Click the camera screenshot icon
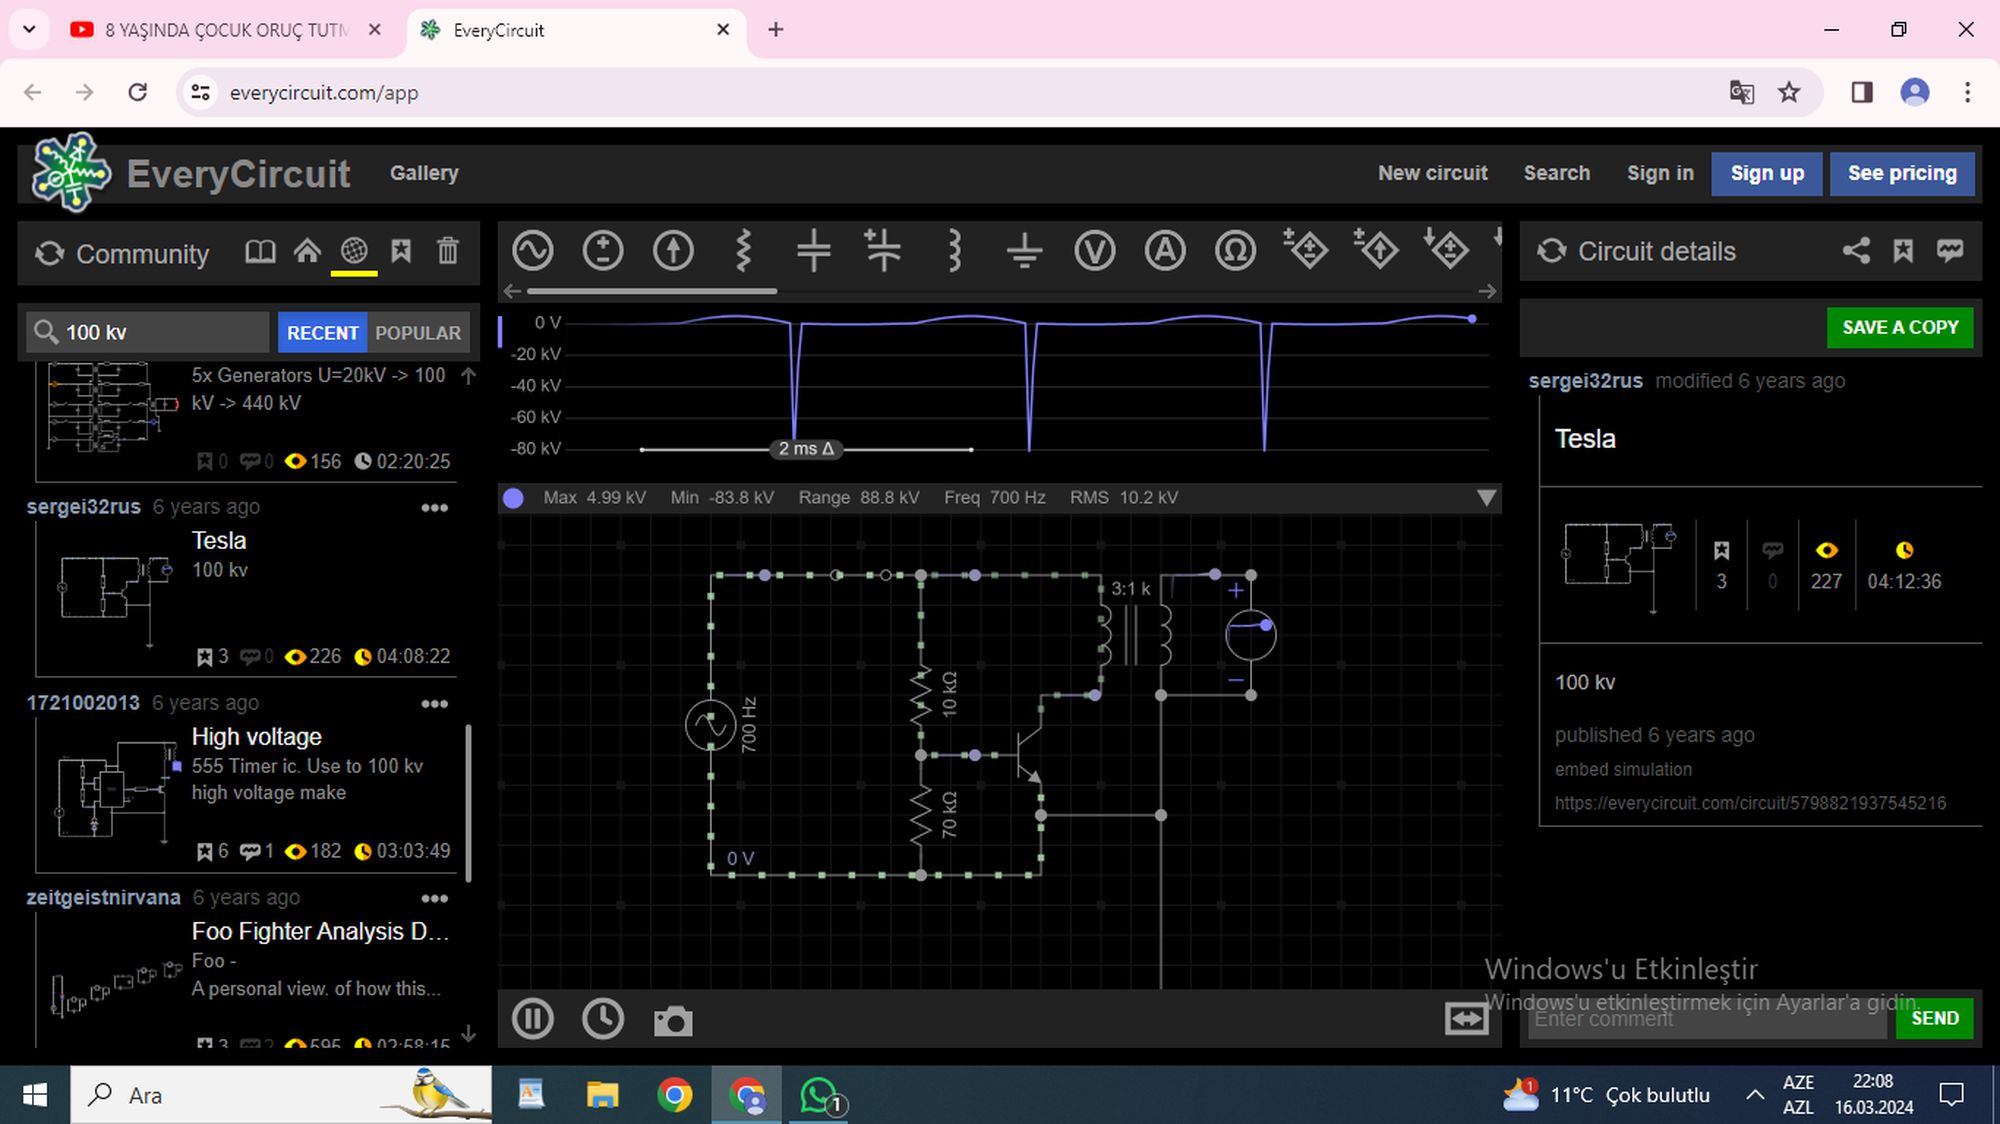 pyautogui.click(x=673, y=1021)
